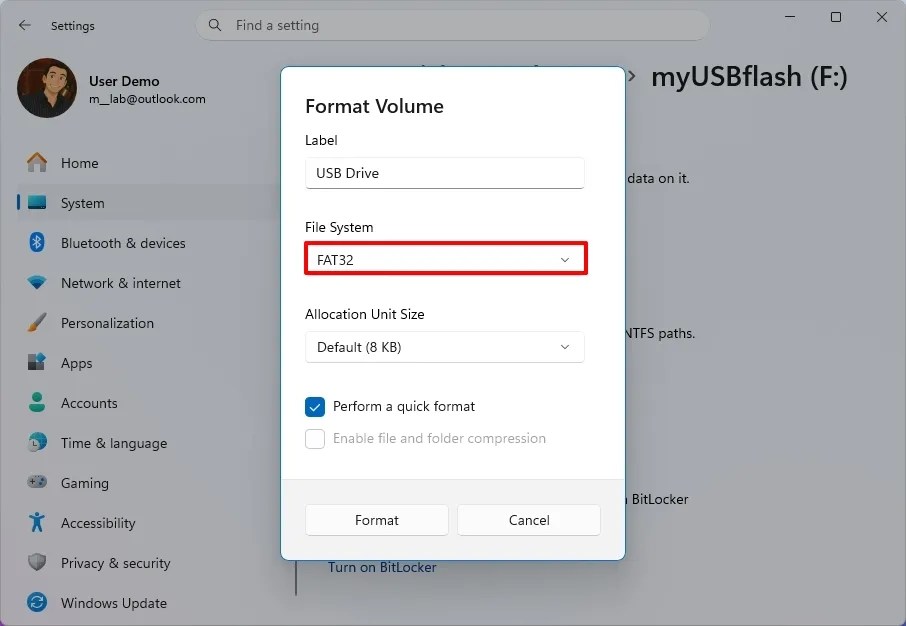Click the Bluetooth icon in sidebar
906x626 pixels.
(37, 243)
